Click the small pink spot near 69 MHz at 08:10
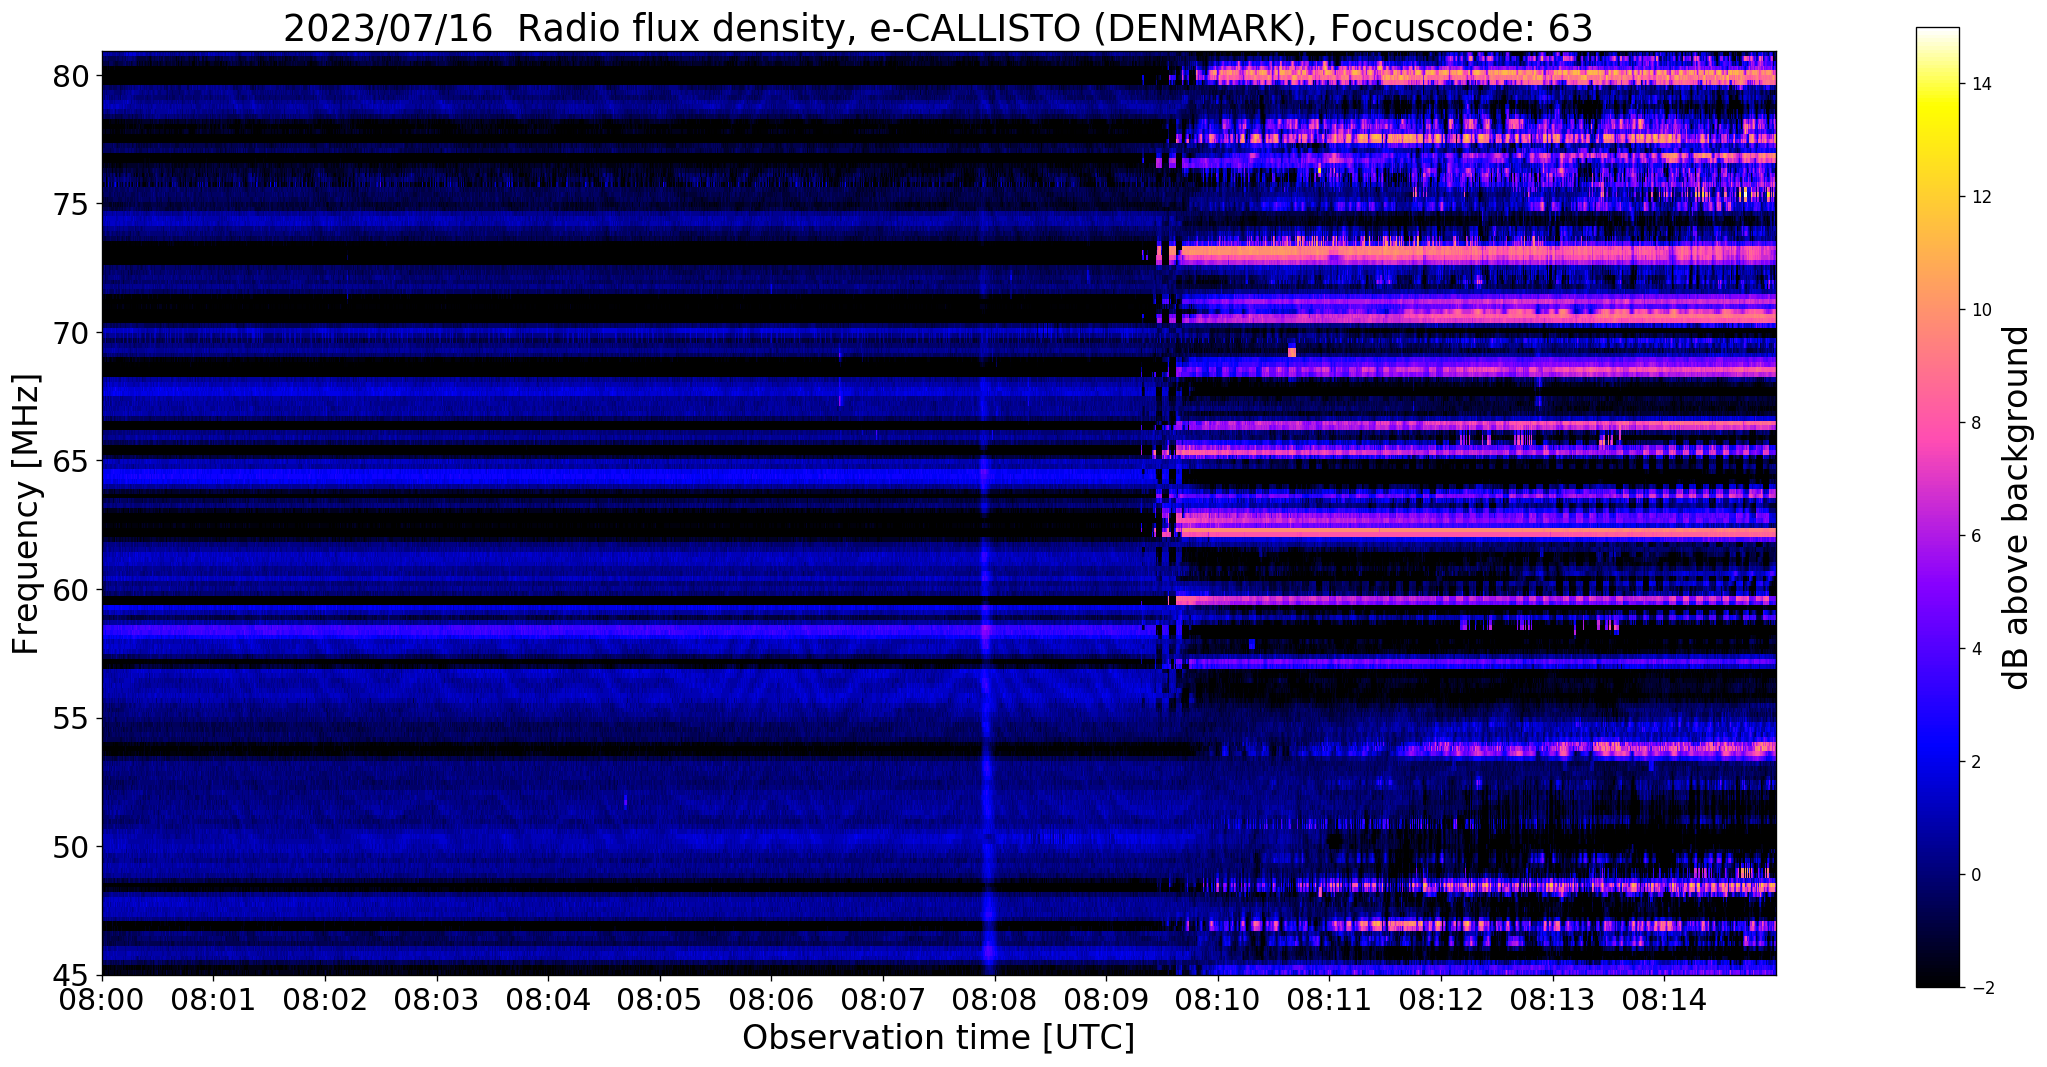This screenshot has width=2047, height=1067. coord(1292,352)
